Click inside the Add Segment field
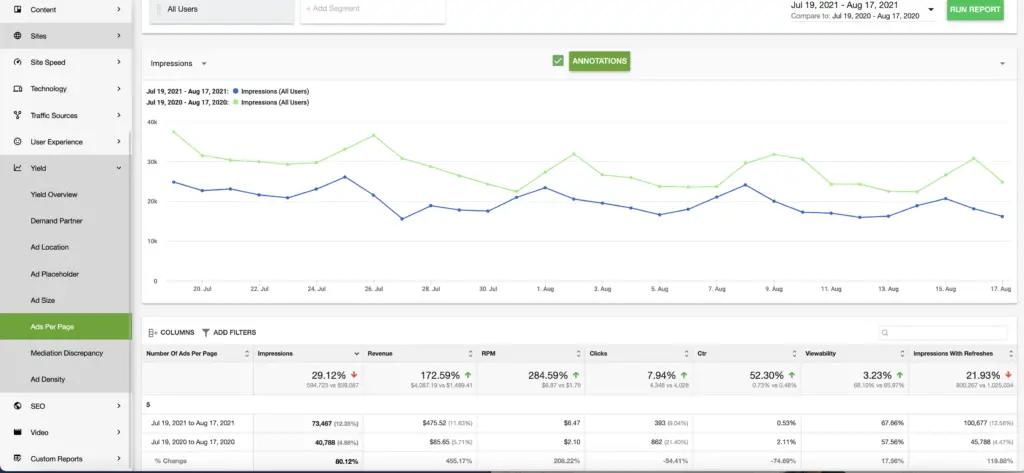This screenshot has width=1024, height=473. 373,10
